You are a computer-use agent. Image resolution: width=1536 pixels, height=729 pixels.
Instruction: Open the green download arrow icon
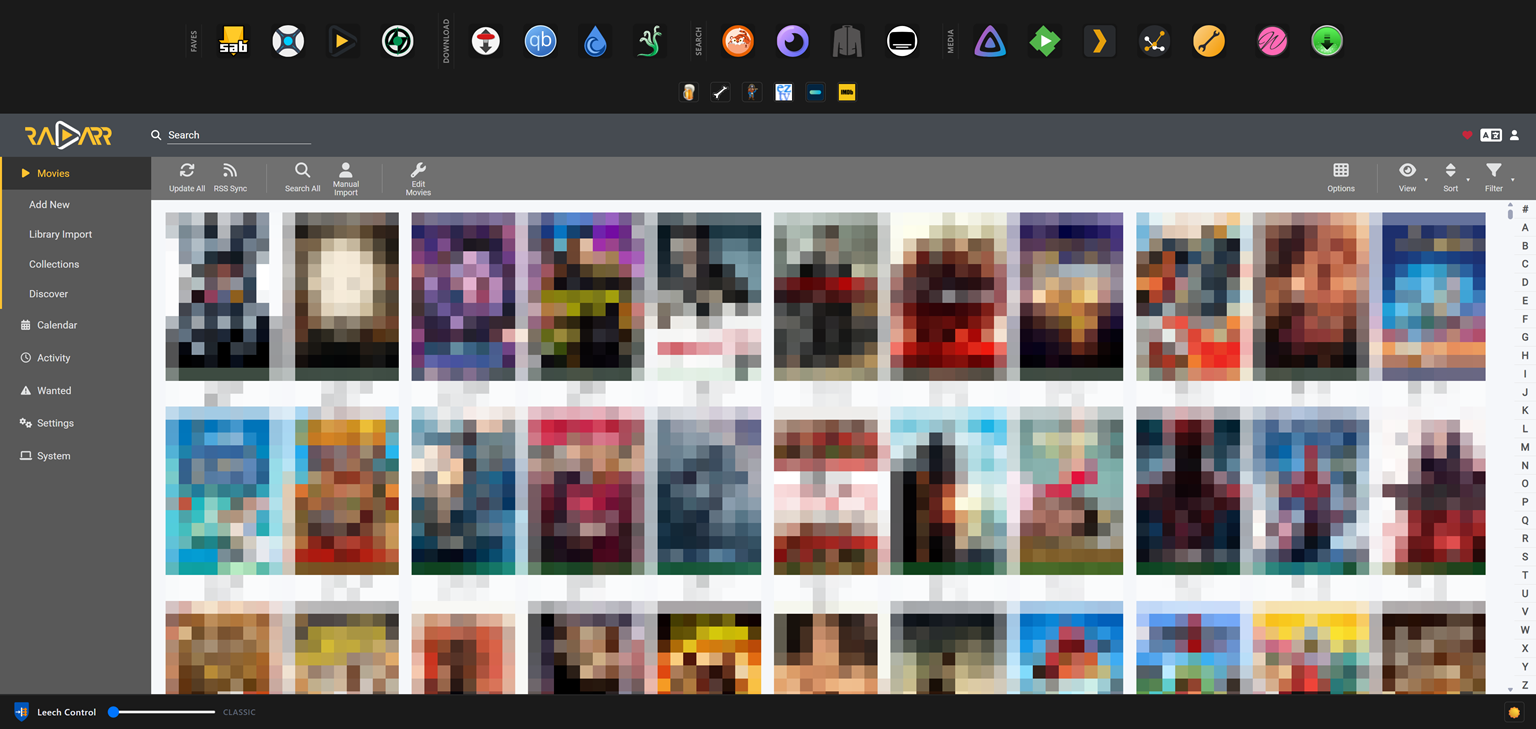1327,41
